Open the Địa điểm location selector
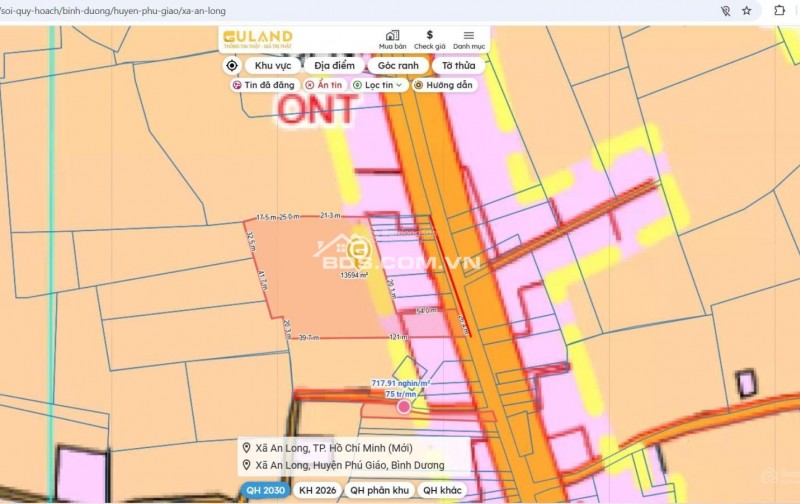This screenshot has height=504, width=800. click(x=334, y=65)
